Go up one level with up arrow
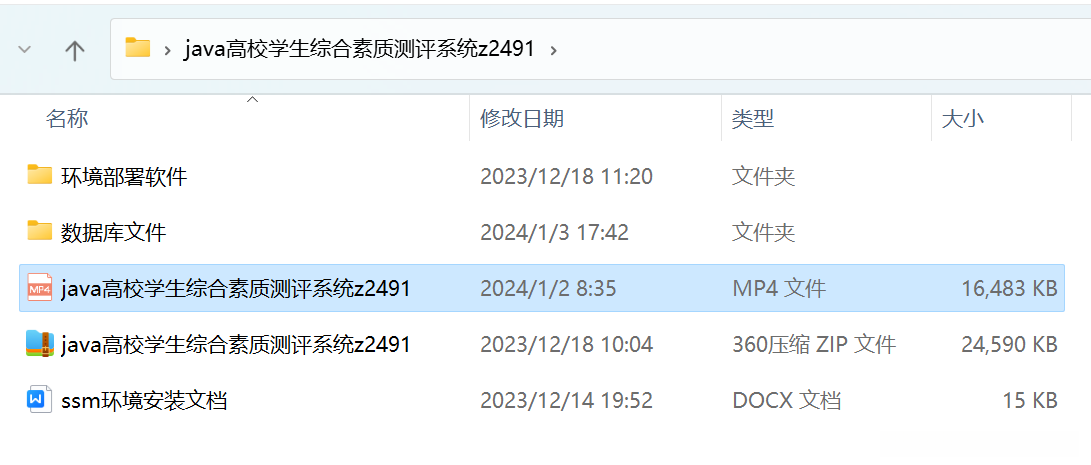 click(74, 49)
